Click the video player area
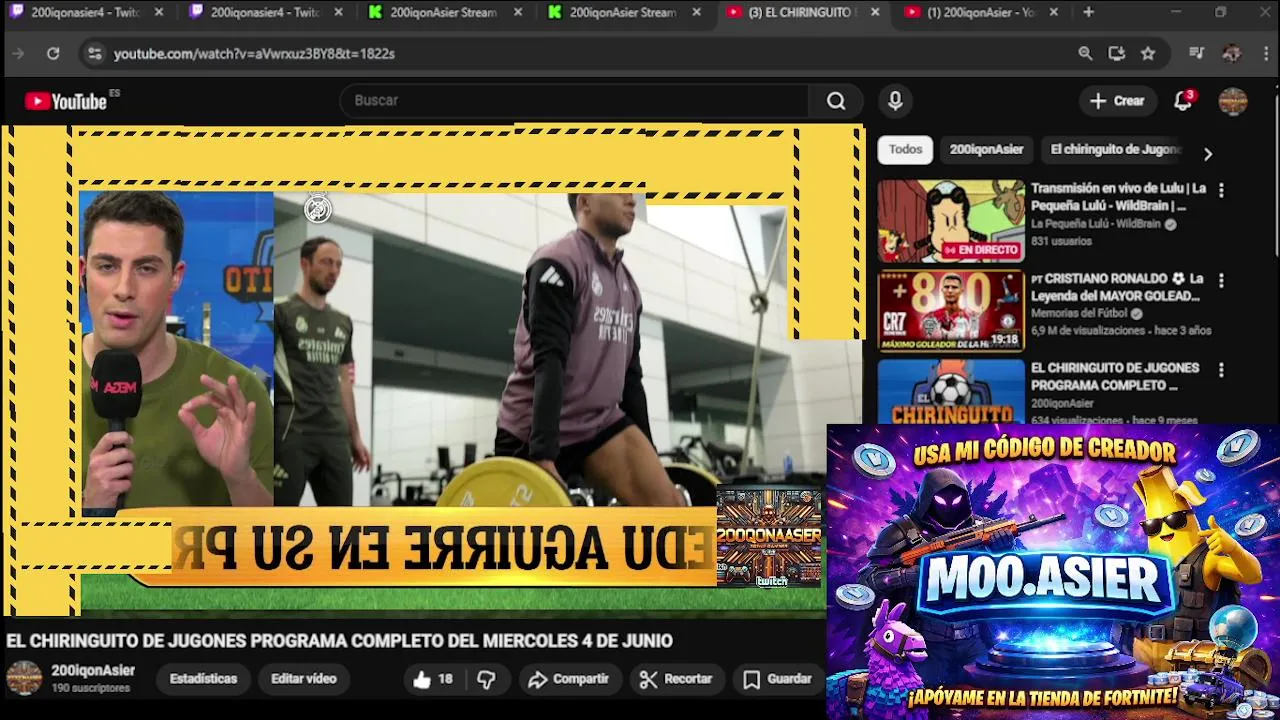 432,370
